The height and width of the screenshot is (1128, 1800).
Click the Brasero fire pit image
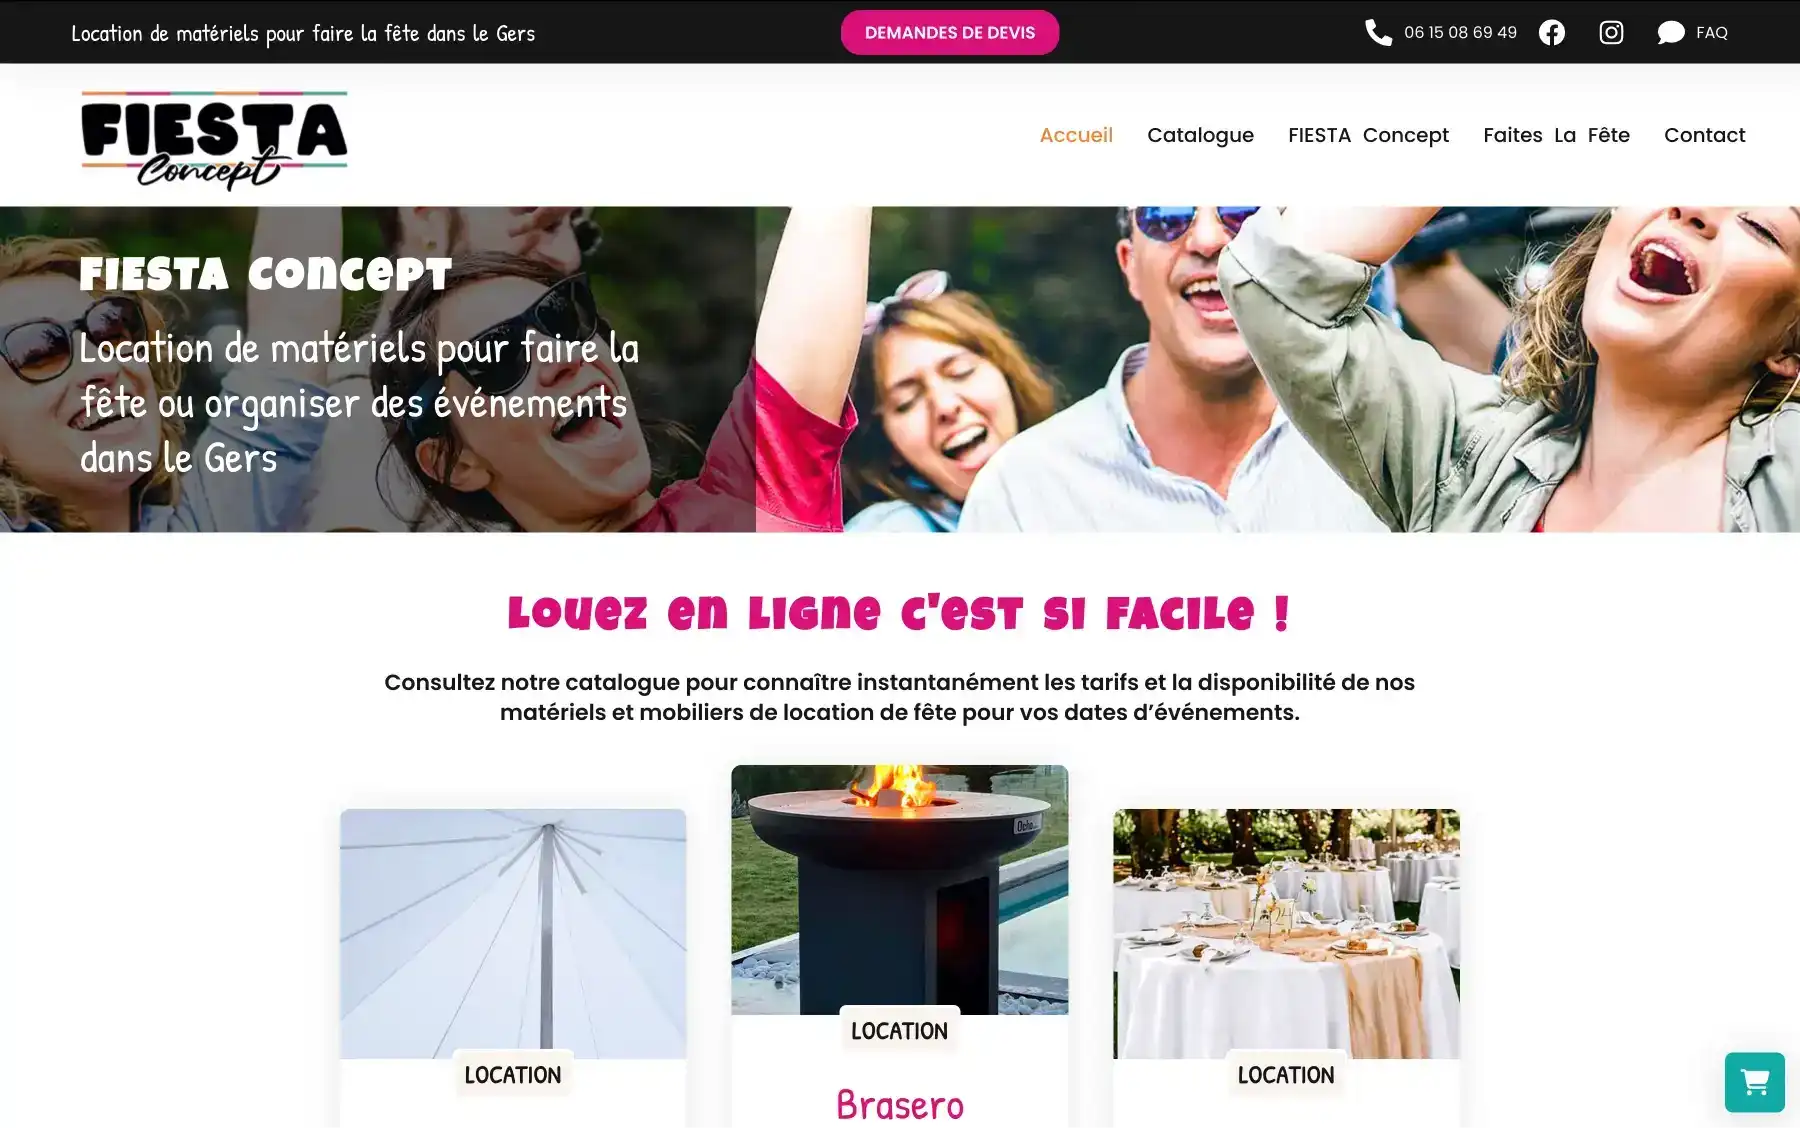coord(899,890)
